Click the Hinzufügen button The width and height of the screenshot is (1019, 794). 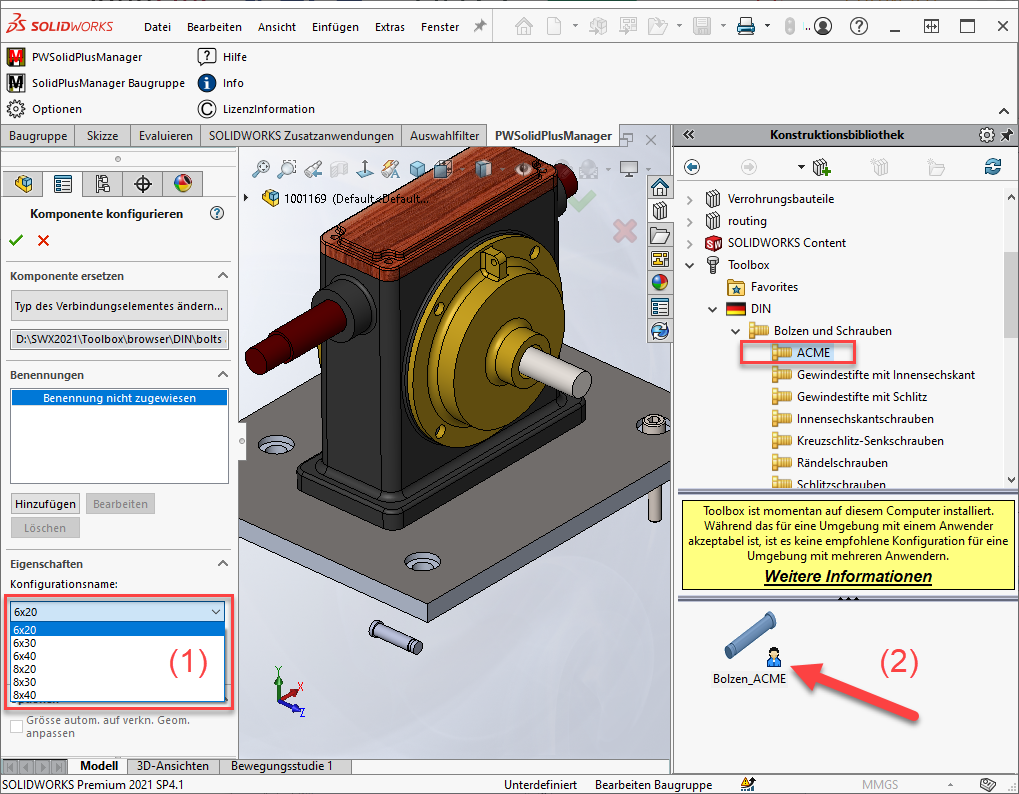pyautogui.click(x=46, y=504)
